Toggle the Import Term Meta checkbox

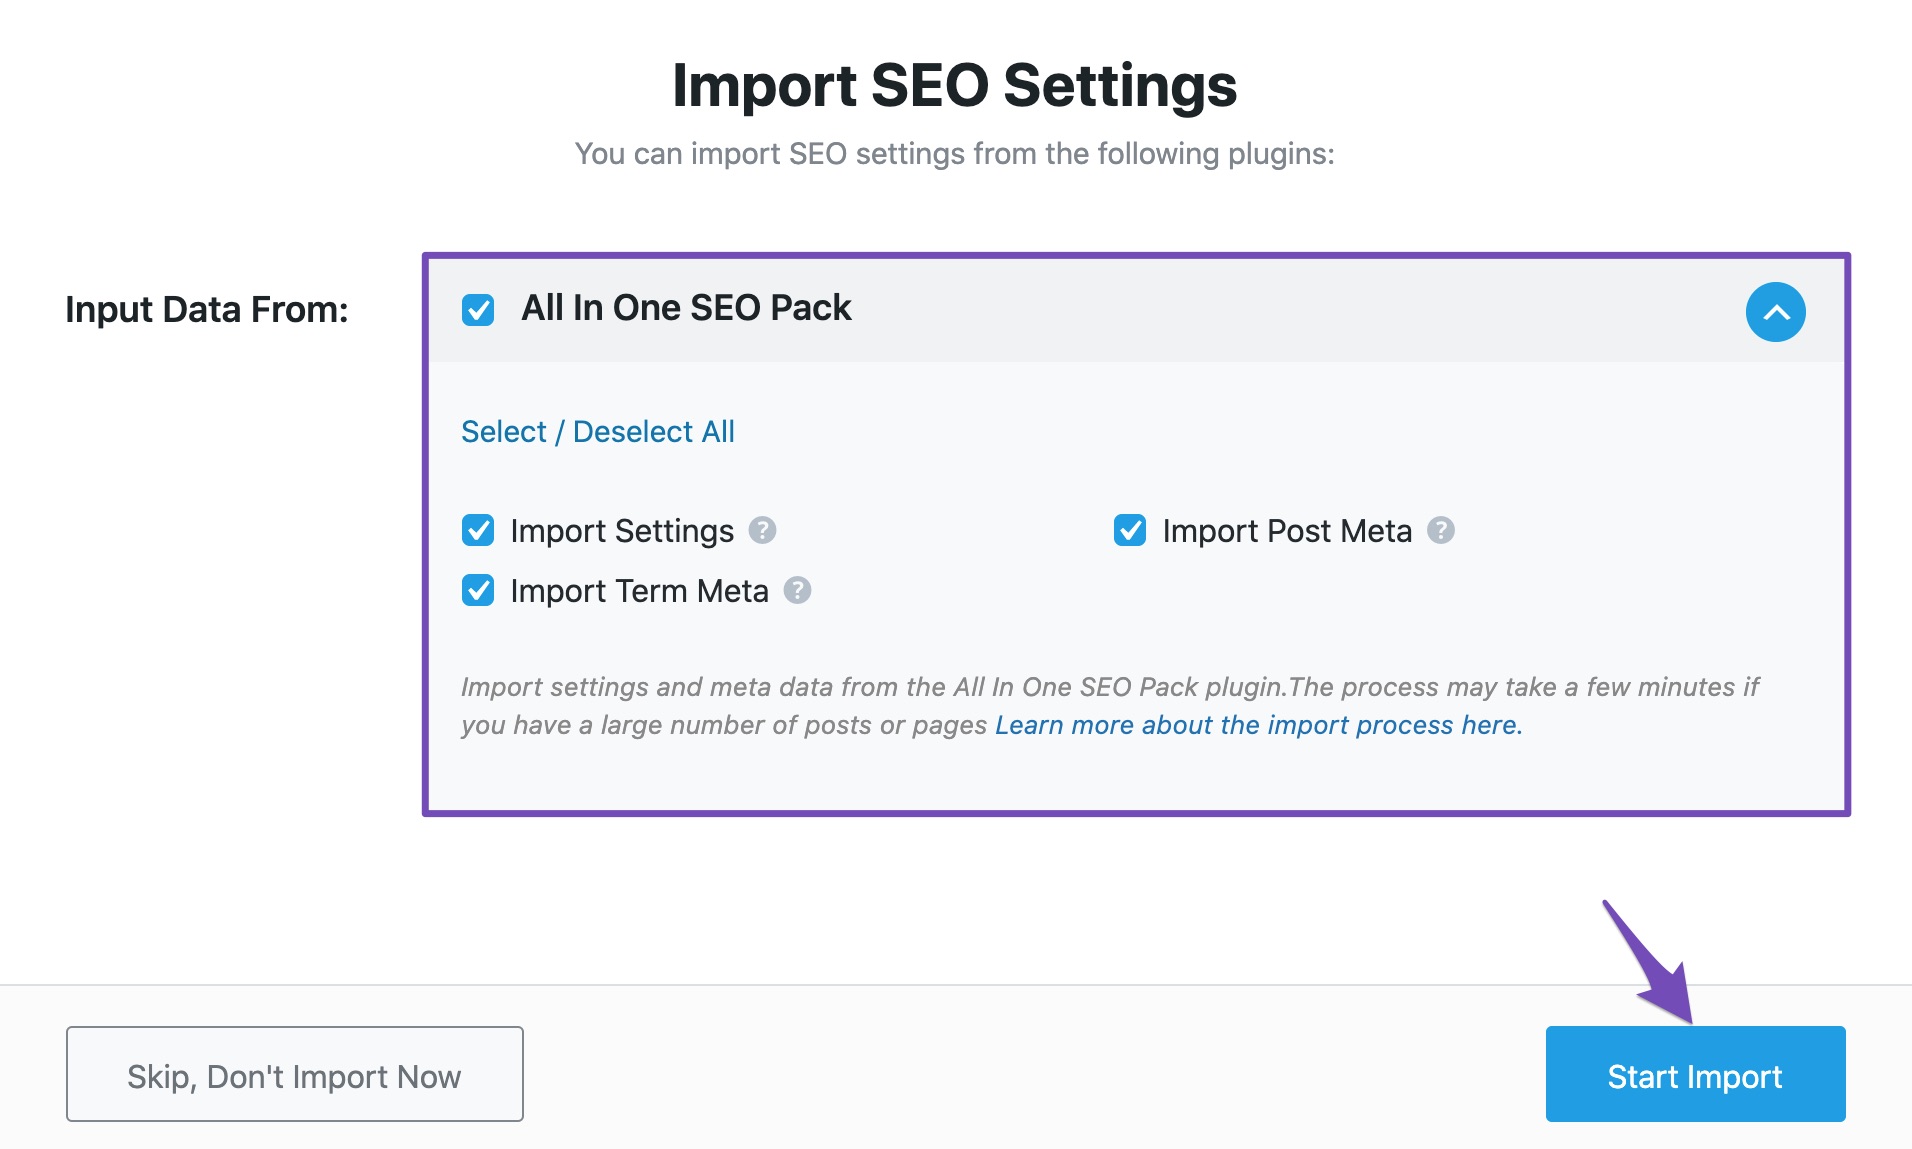coord(478,590)
